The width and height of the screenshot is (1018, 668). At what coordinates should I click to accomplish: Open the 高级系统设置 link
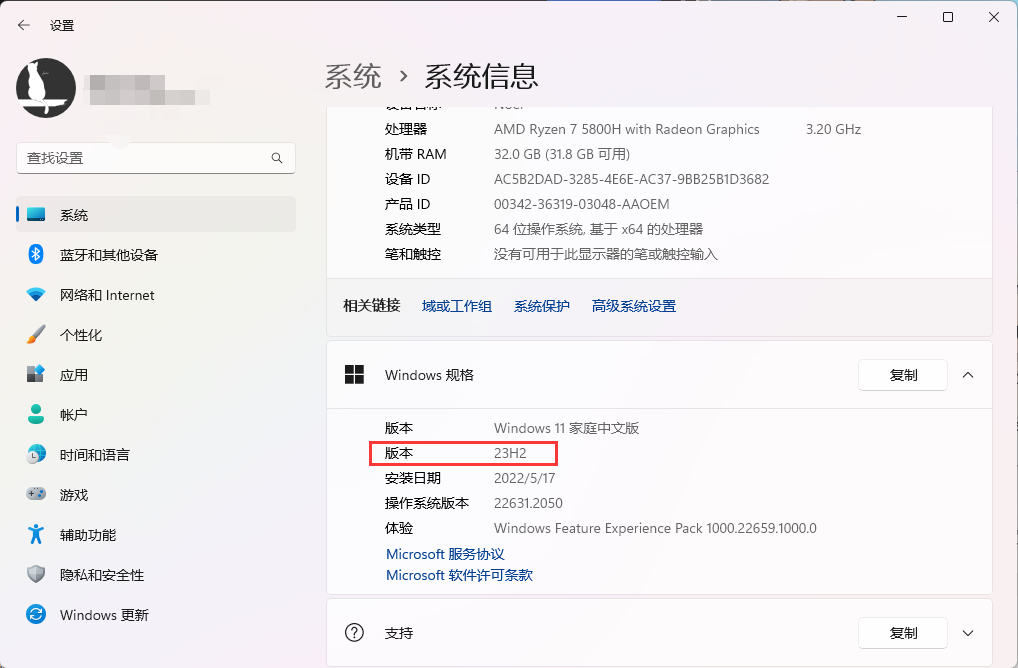[x=633, y=306]
